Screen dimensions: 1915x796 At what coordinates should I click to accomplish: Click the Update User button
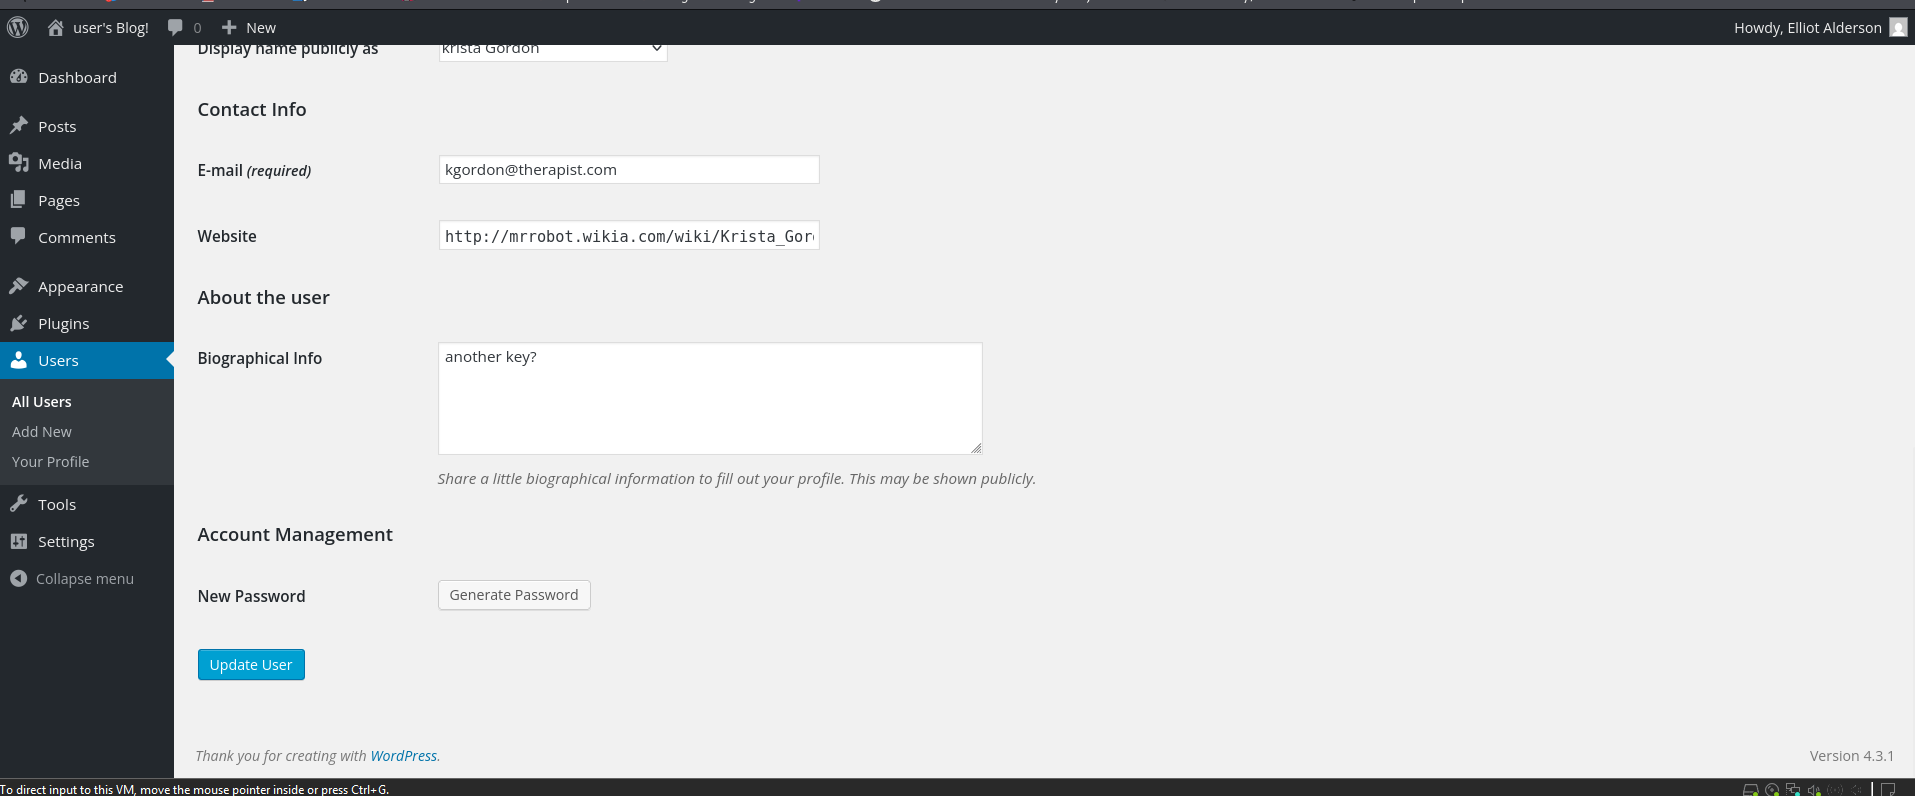tap(251, 665)
